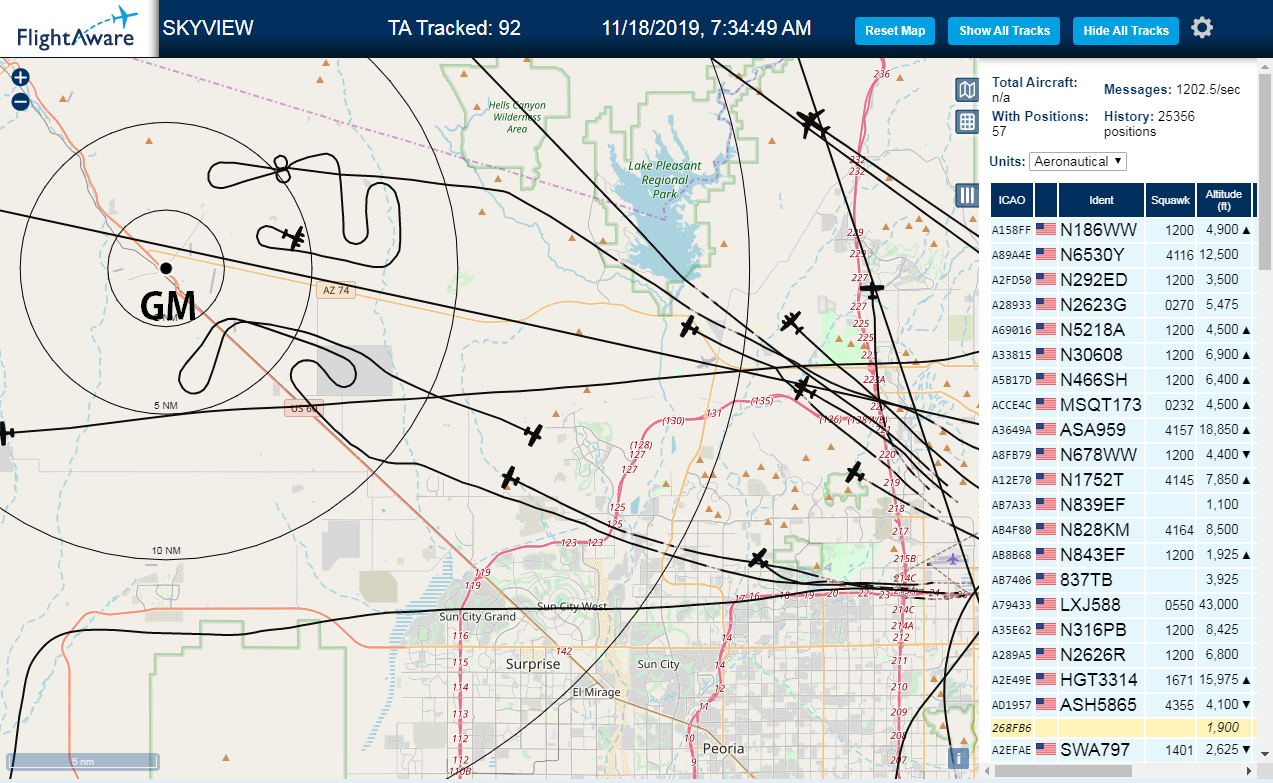Sort by the Squawk column header

1170,200
